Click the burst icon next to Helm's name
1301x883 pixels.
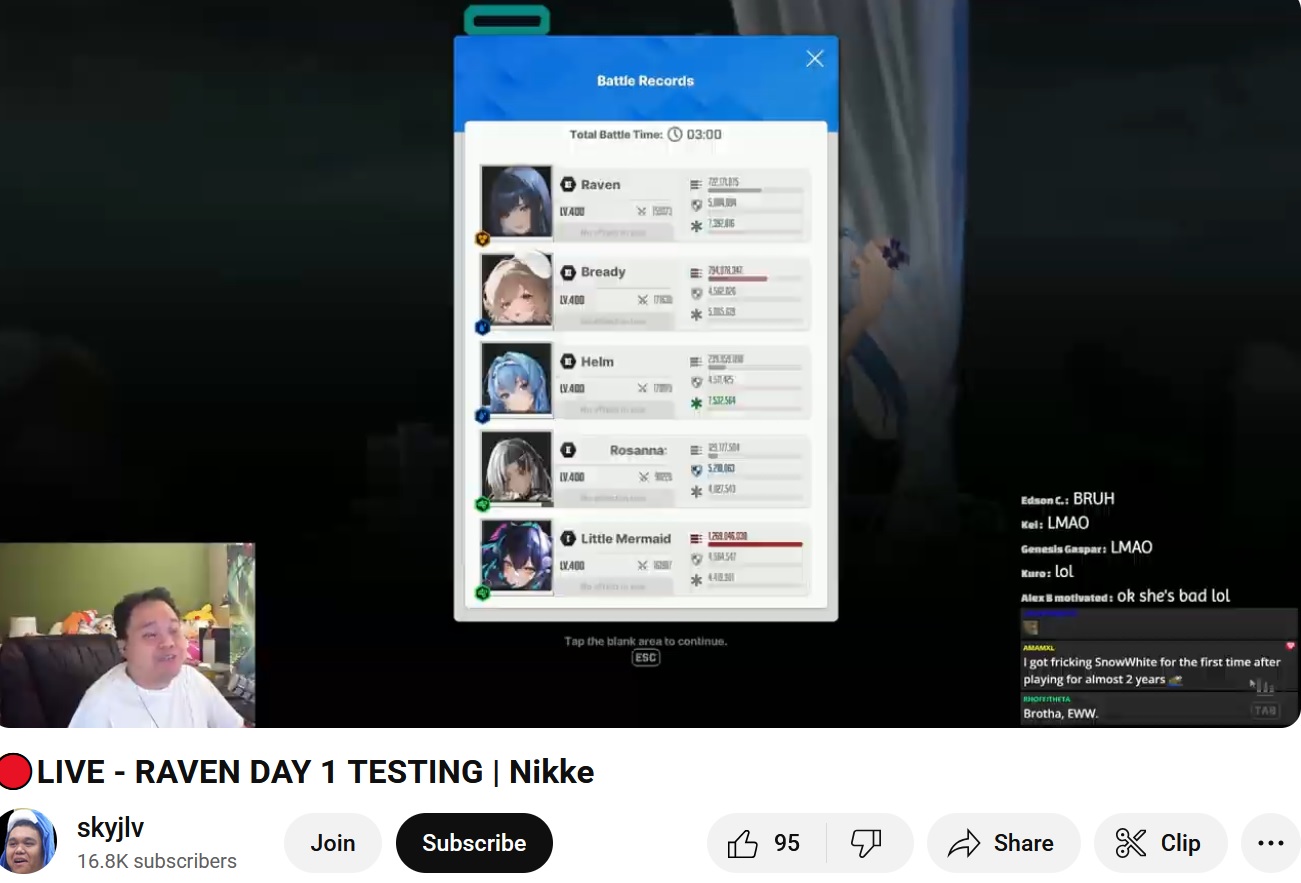click(x=568, y=361)
